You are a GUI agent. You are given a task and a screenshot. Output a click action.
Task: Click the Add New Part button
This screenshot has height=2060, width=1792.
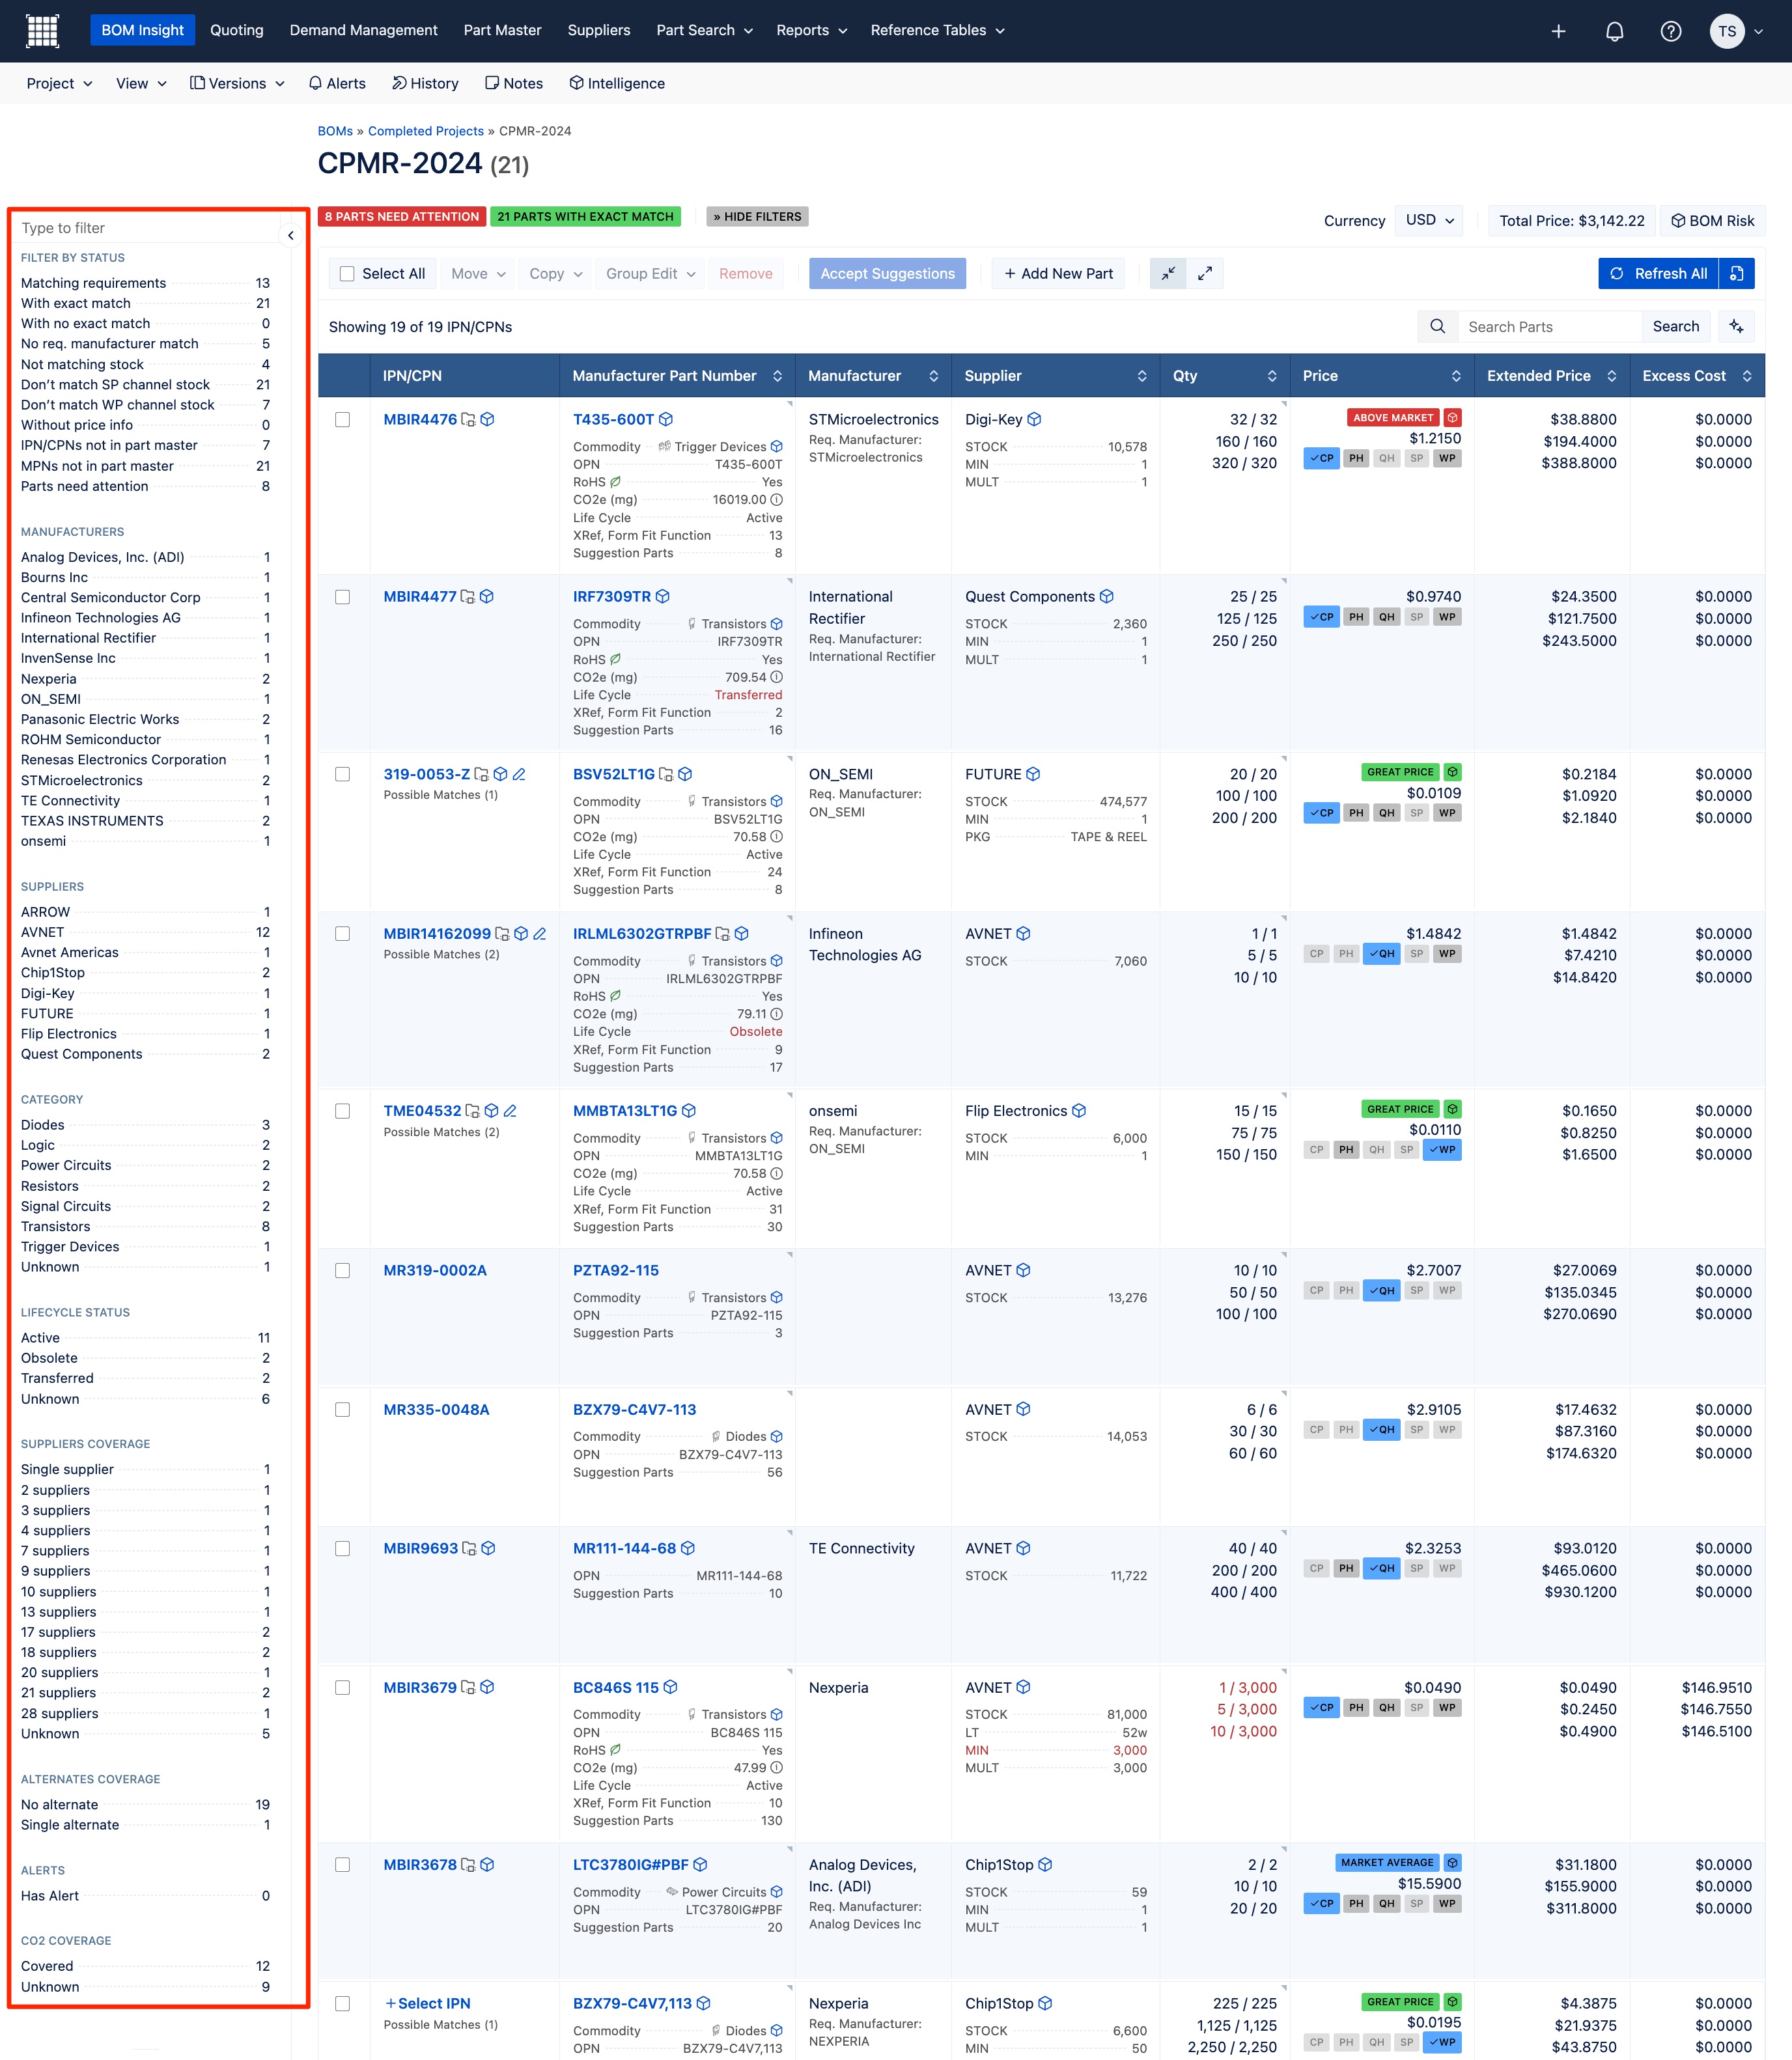click(x=1058, y=273)
